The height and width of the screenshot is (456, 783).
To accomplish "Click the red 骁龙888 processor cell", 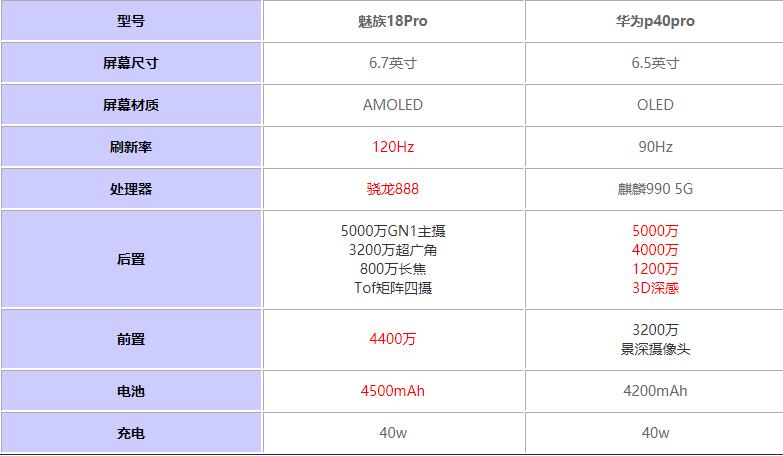I will tap(393, 188).
